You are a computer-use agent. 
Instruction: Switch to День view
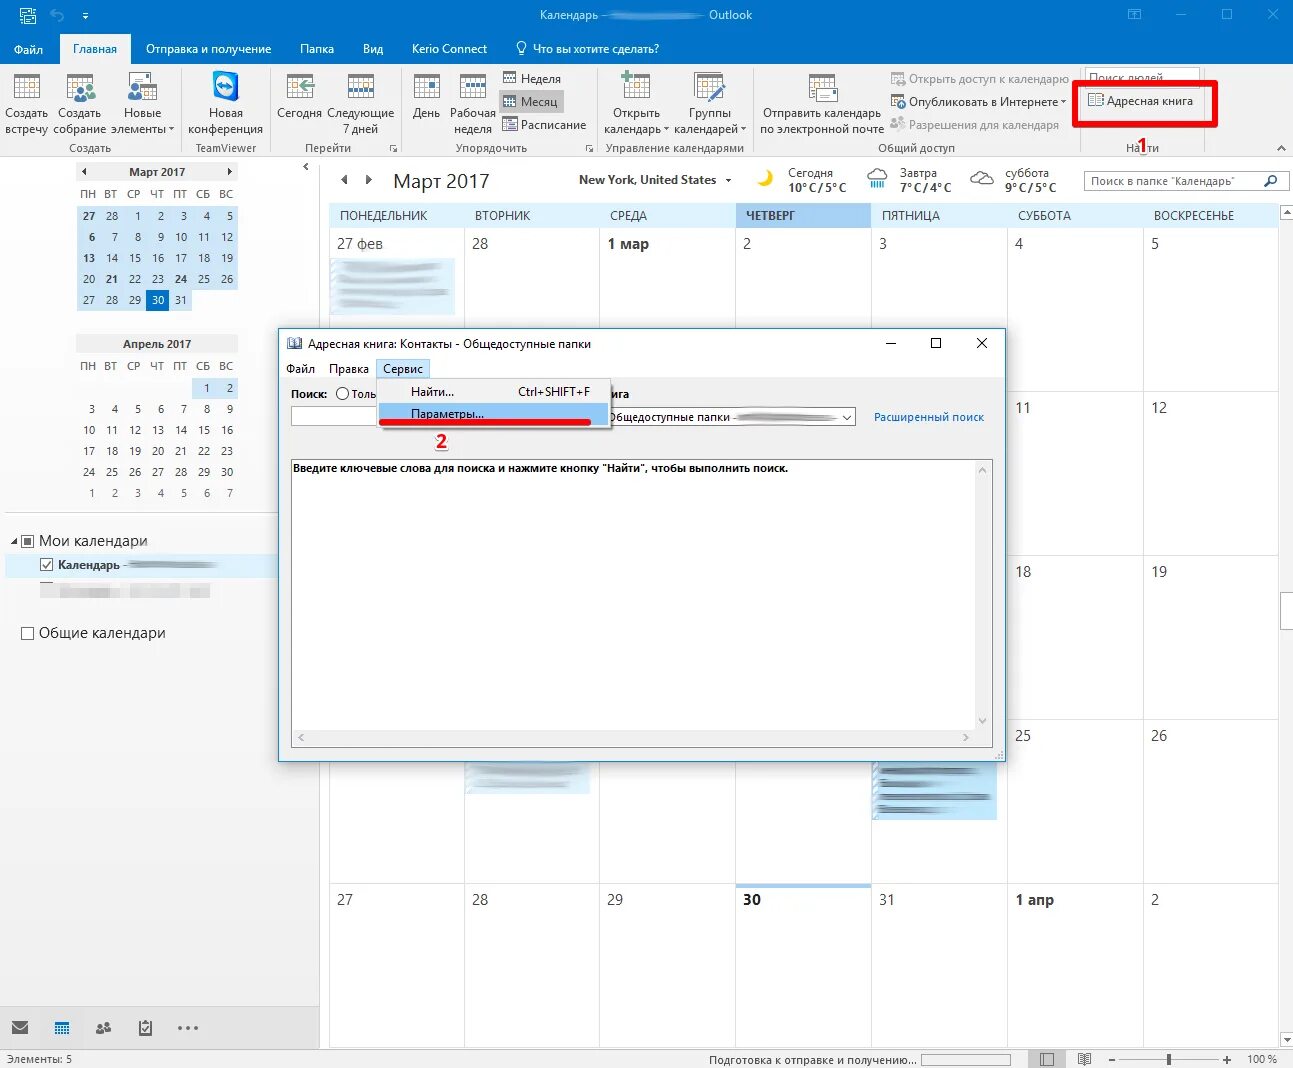coord(427,96)
